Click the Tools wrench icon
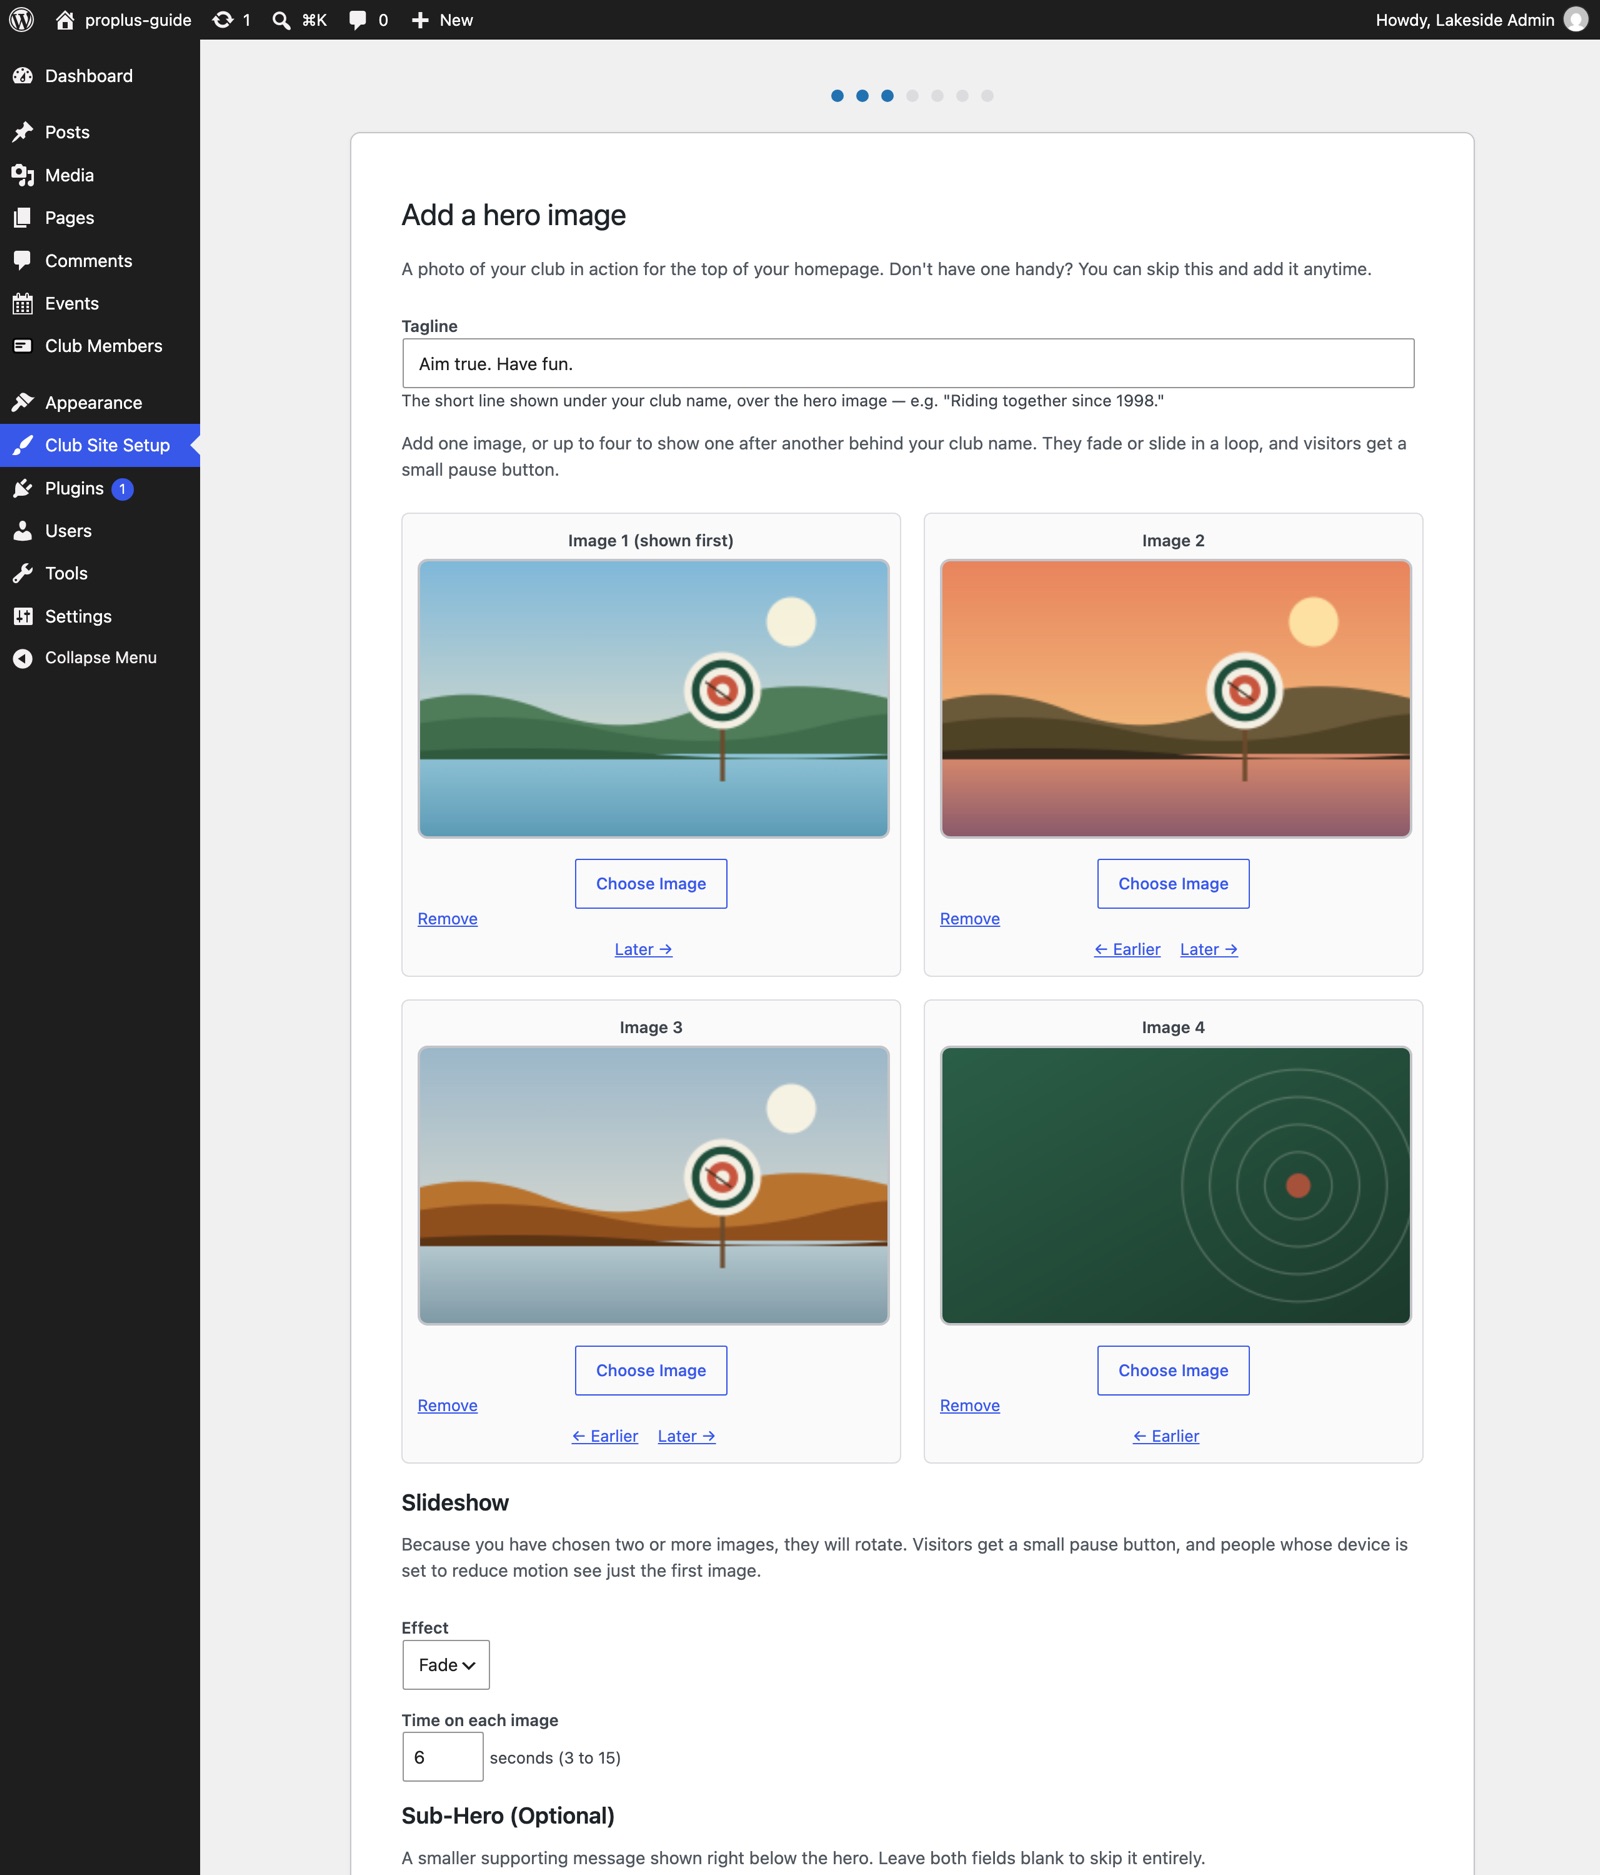This screenshot has width=1600, height=1875. pyautogui.click(x=23, y=573)
